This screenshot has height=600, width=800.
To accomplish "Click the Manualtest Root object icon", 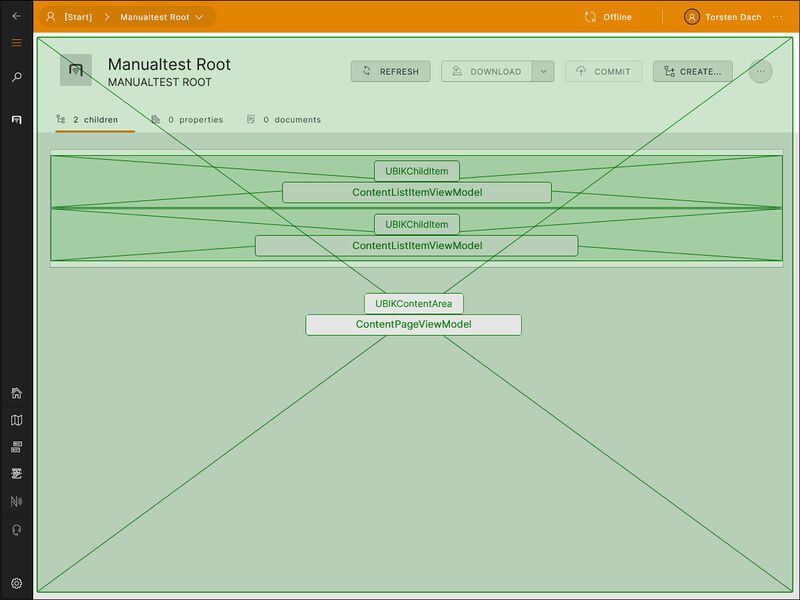I will pos(76,70).
